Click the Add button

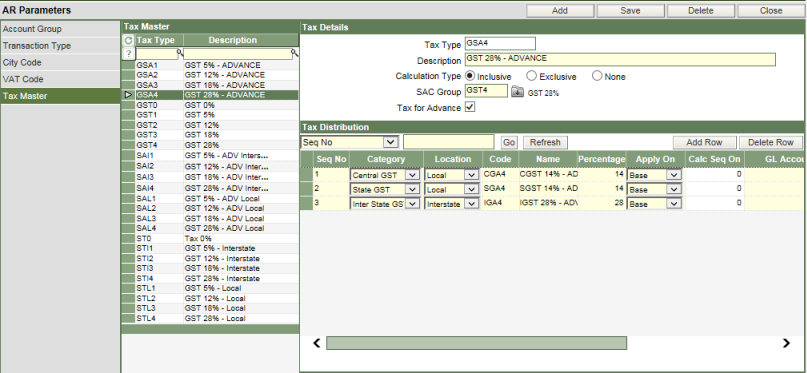560,10
